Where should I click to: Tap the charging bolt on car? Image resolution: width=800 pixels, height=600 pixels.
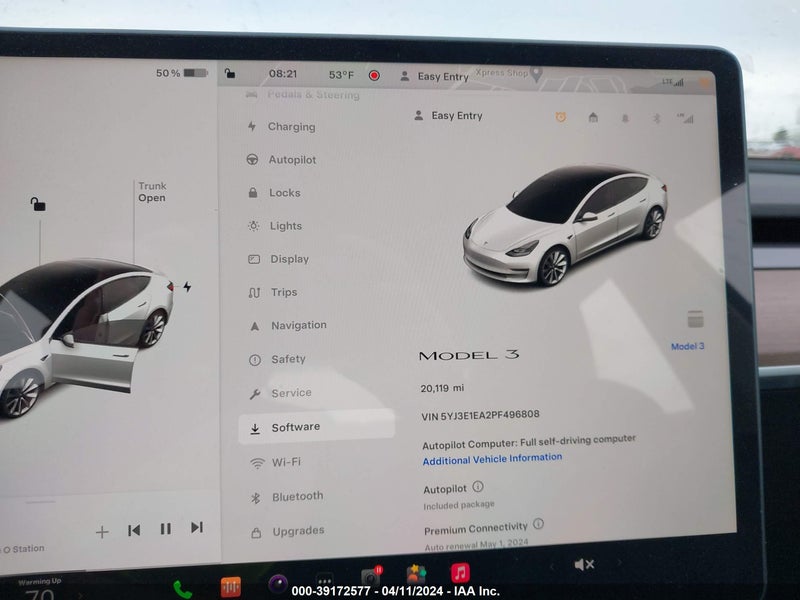[x=187, y=287]
